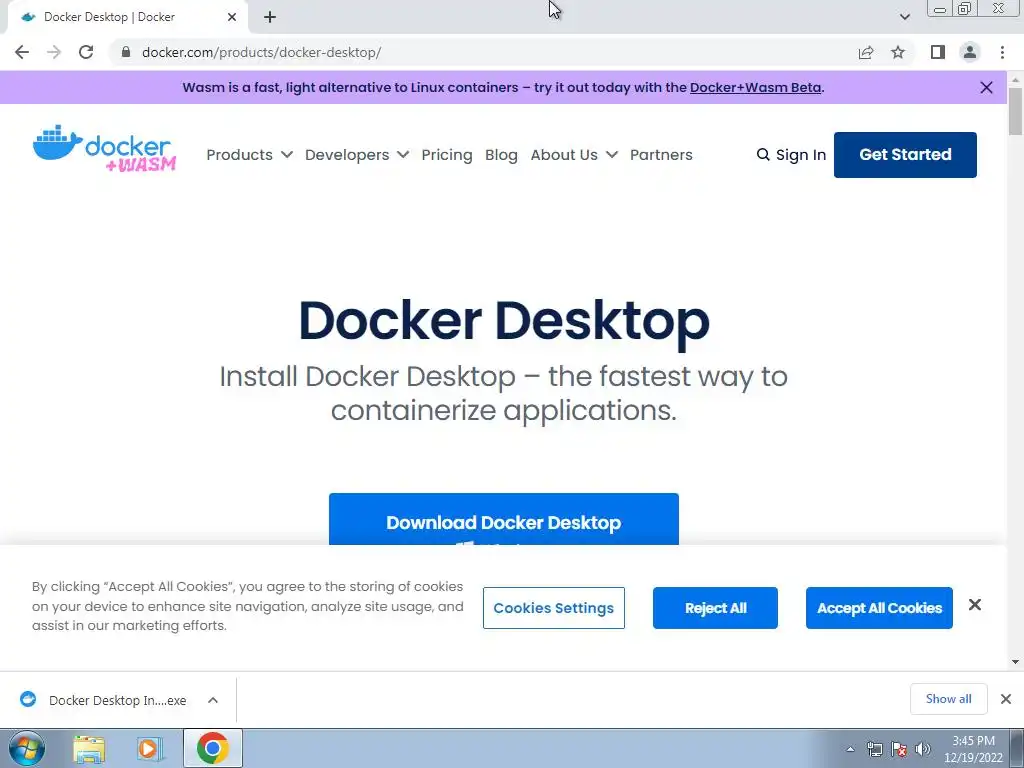Click the Get Started button
Image resolution: width=1024 pixels, height=768 pixels.
click(x=905, y=155)
